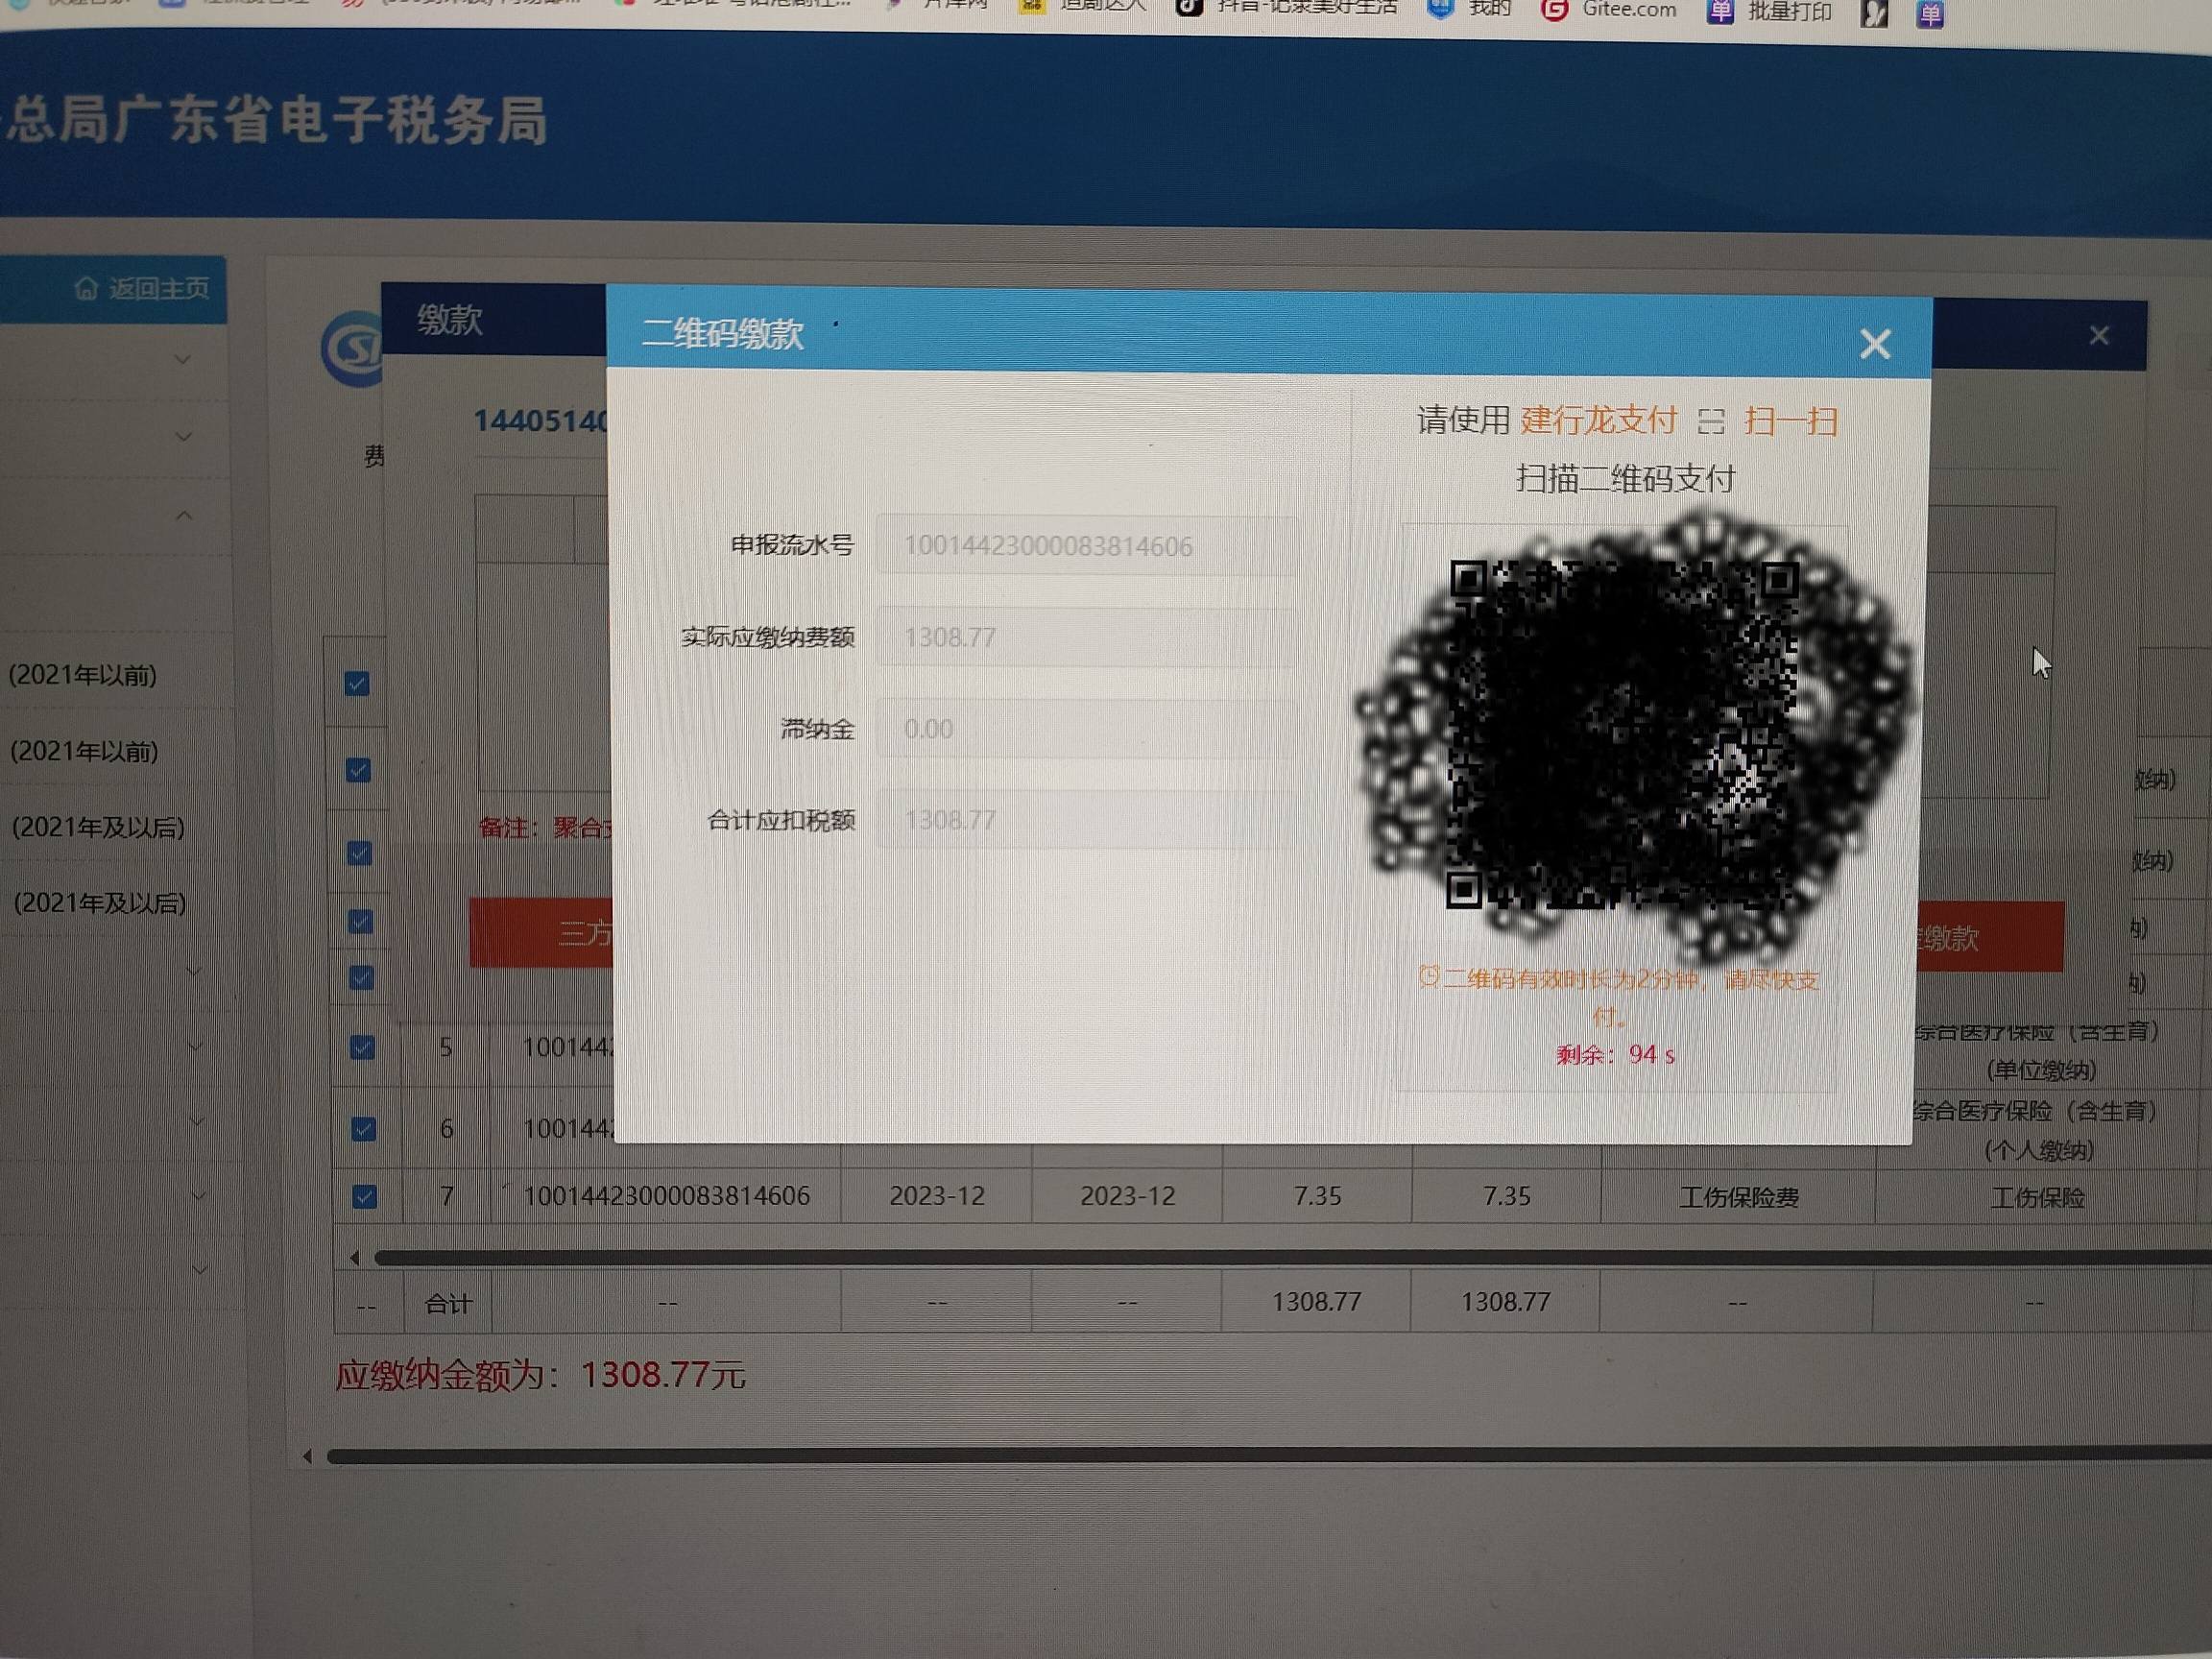Click the 申报流水号 input field
The image size is (2212, 1659).
tap(1087, 546)
